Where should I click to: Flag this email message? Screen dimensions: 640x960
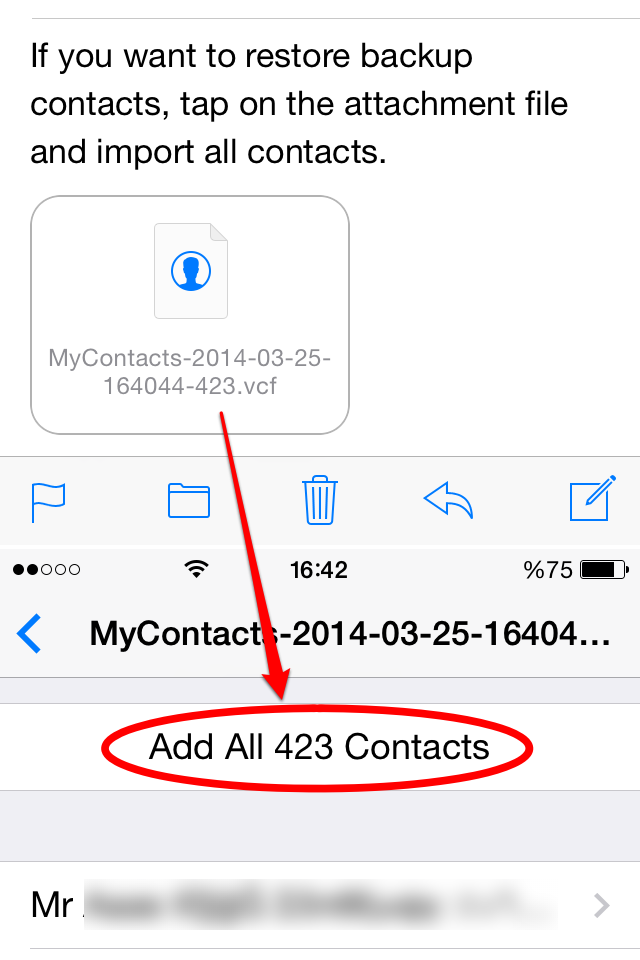tap(48, 501)
